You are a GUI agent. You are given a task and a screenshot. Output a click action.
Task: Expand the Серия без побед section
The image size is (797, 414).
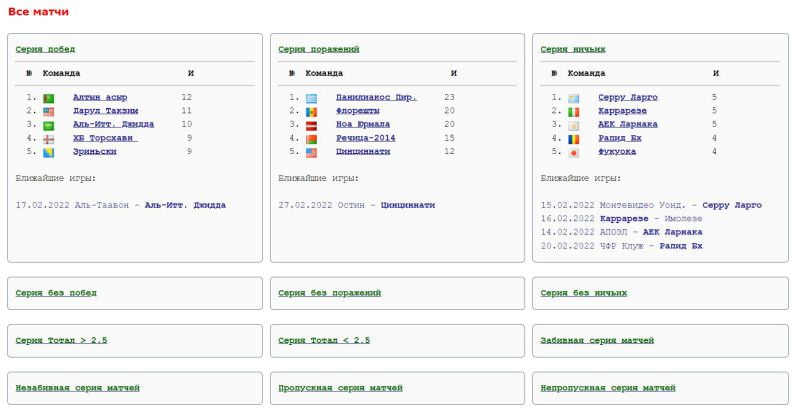point(56,293)
